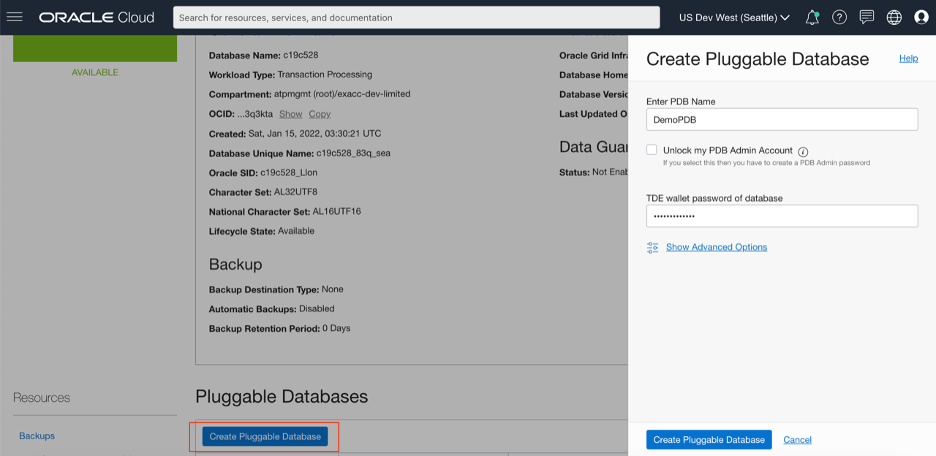Select Lifecycle State Available text

click(x=296, y=230)
